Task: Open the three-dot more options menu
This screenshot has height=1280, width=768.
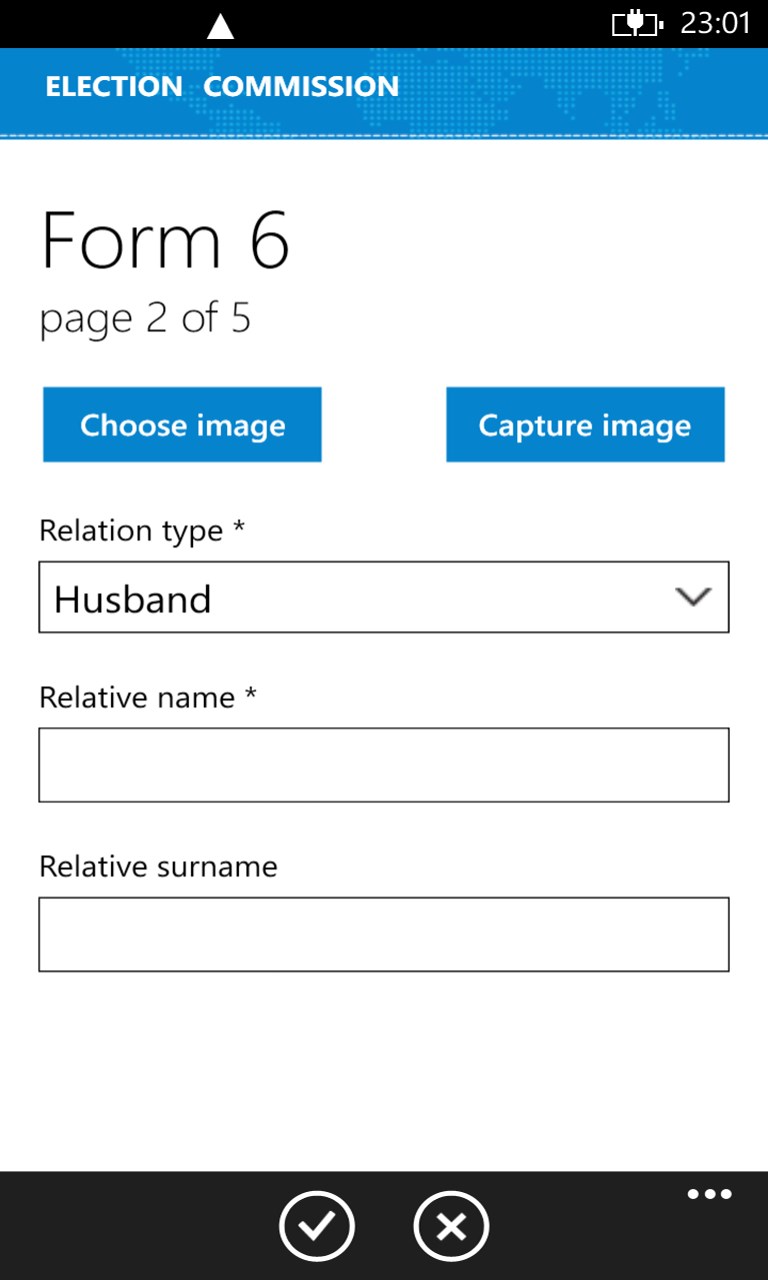Action: pos(709,1194)
